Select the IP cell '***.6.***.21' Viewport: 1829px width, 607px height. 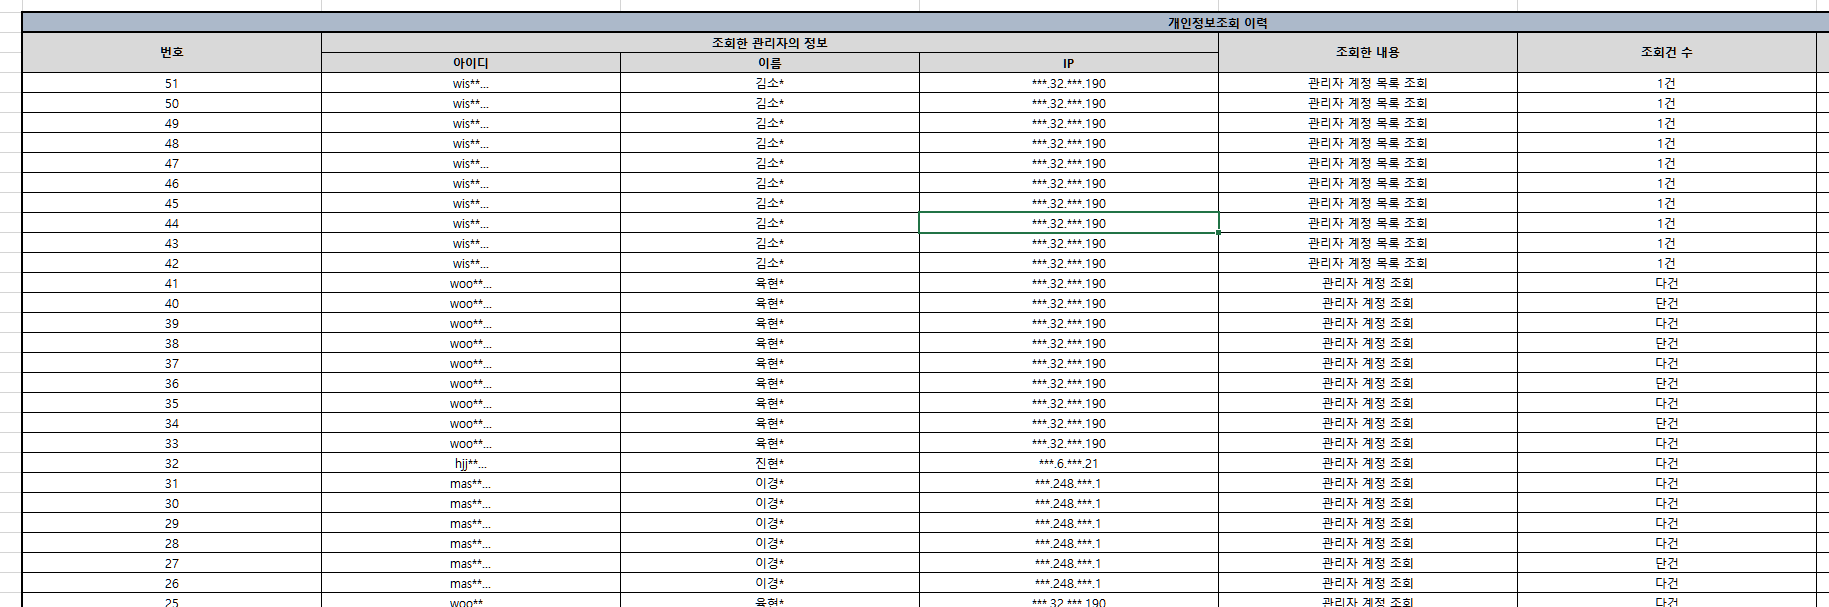click(1068, 464)
